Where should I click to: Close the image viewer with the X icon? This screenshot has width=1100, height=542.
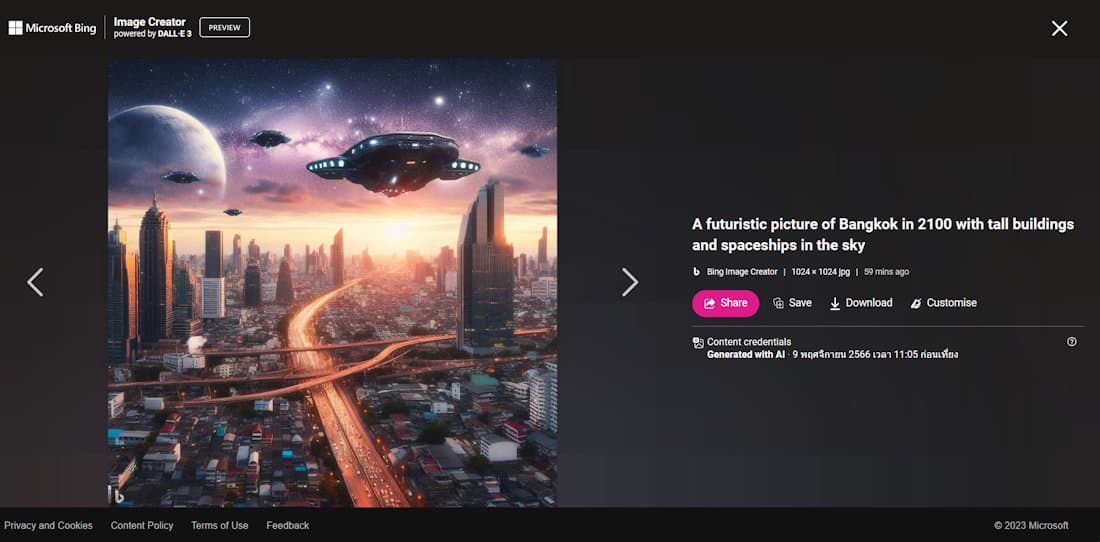pyautogui.click(x=1059, y=28)
